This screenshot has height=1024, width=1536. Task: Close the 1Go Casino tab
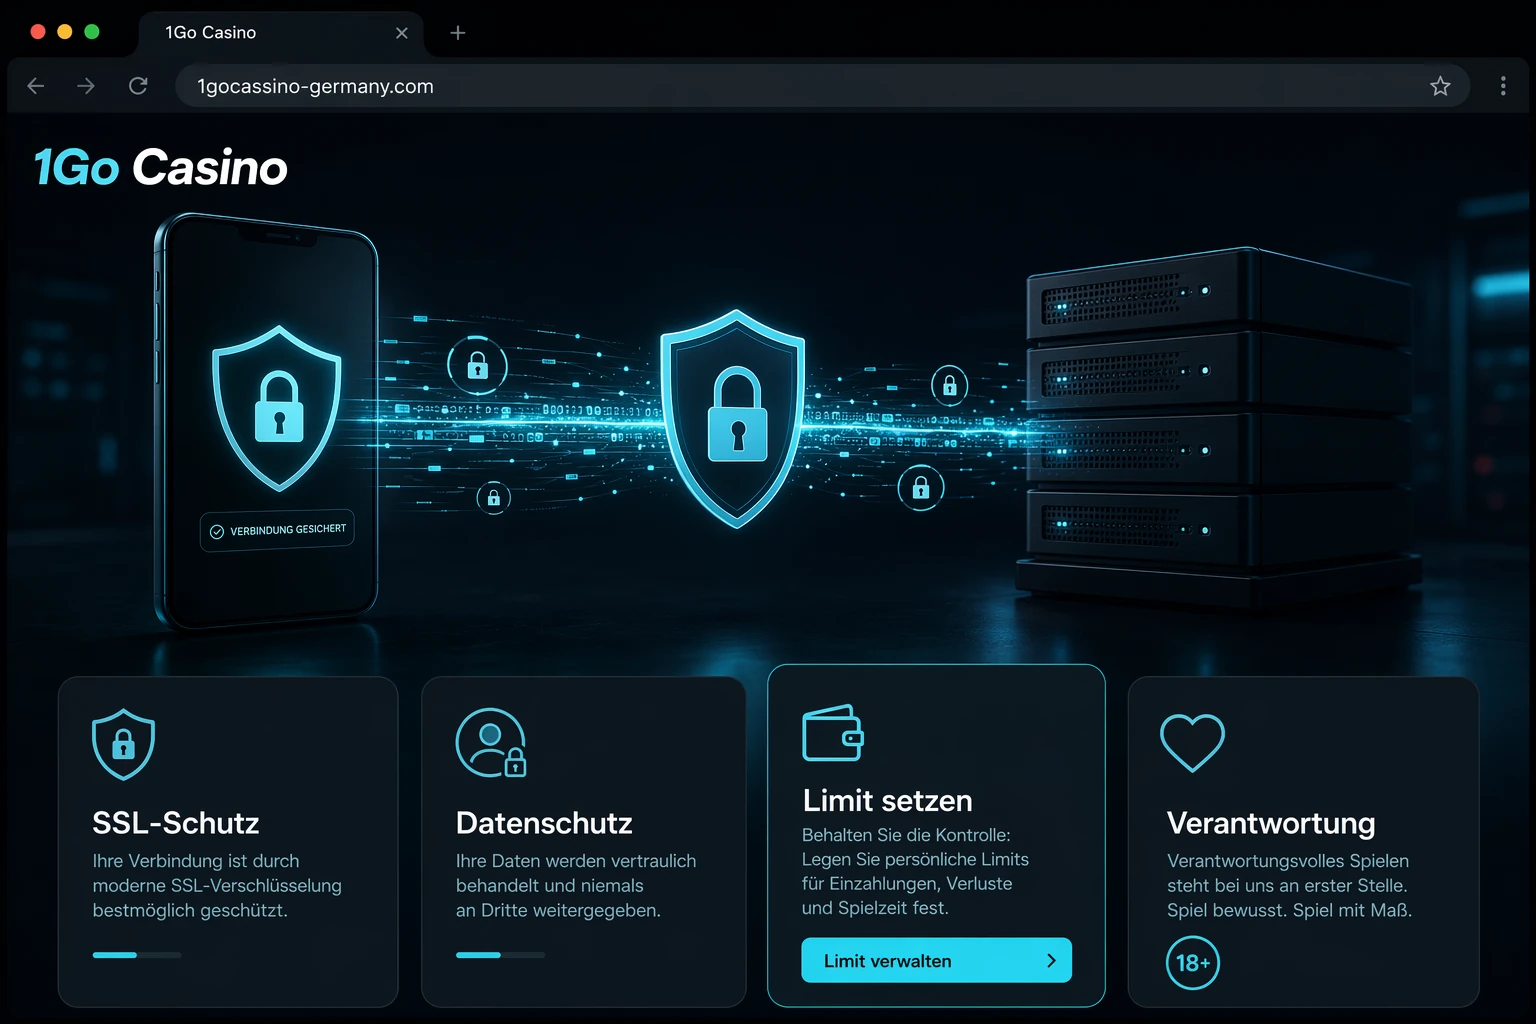402,33
